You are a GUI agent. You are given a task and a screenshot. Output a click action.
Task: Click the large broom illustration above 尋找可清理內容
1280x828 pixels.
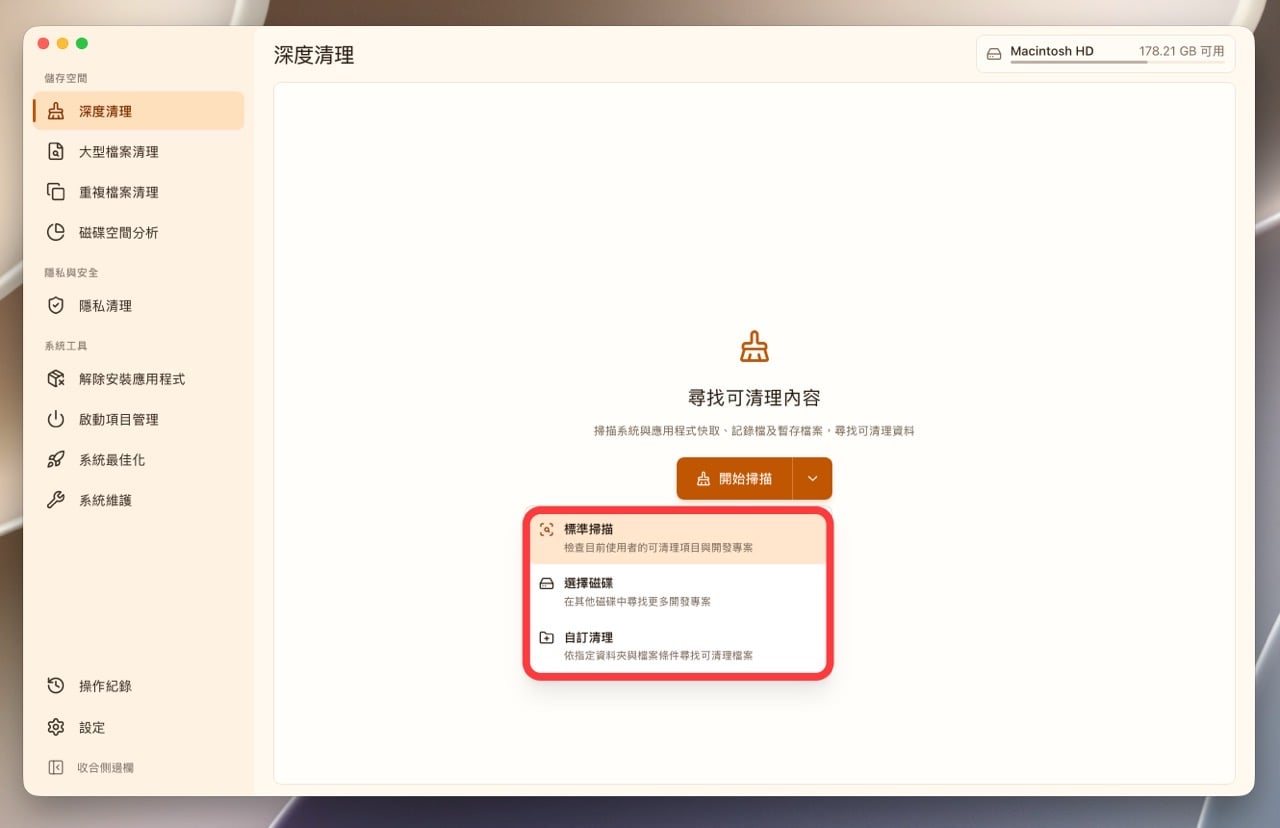[754, 347]
